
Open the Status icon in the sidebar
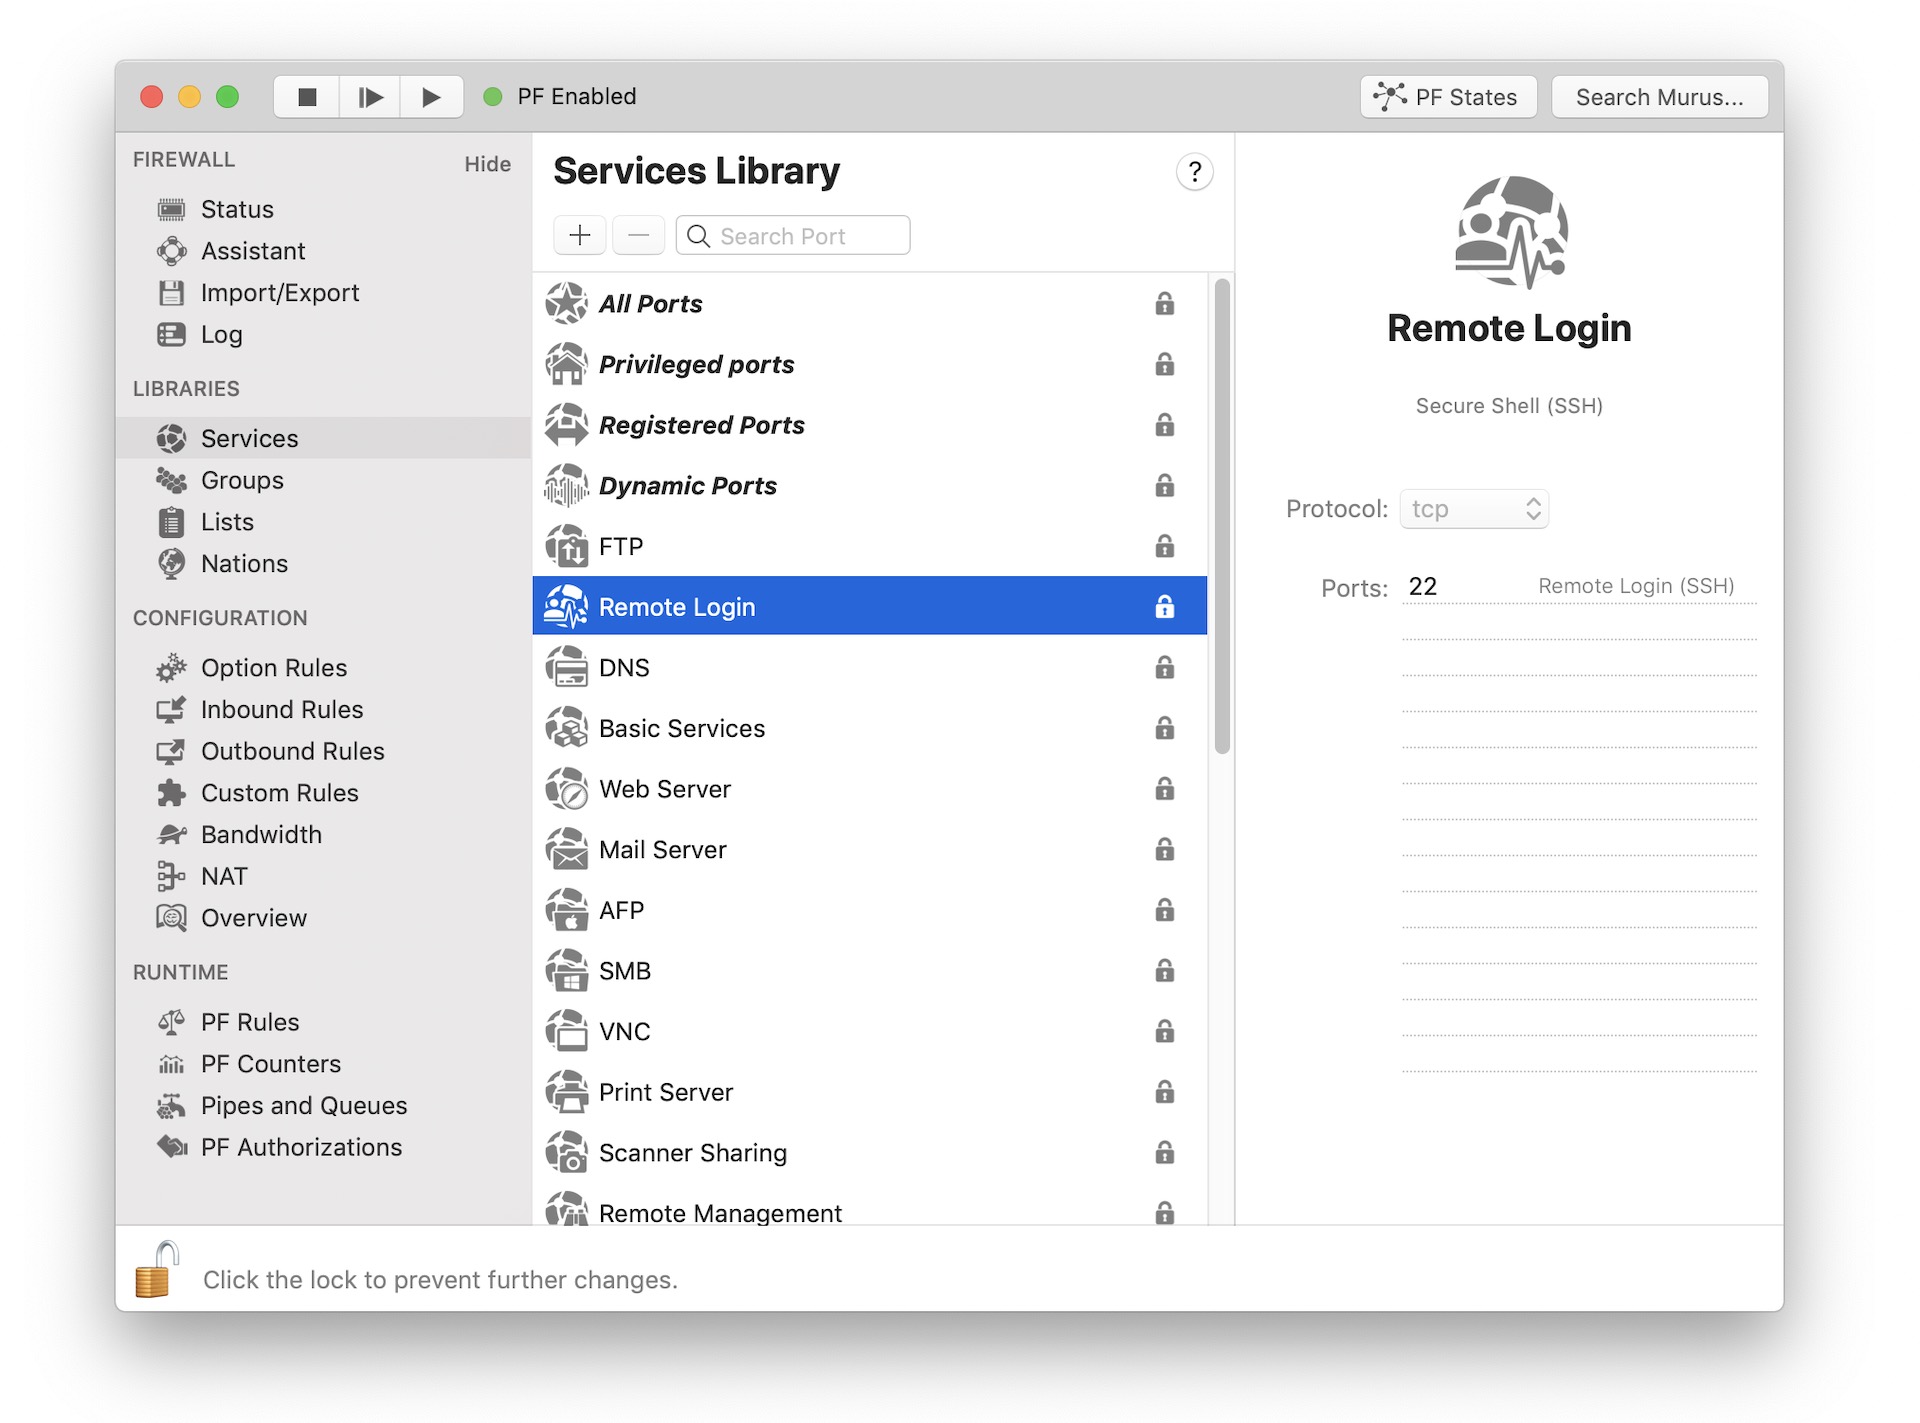tap(172, 209)
